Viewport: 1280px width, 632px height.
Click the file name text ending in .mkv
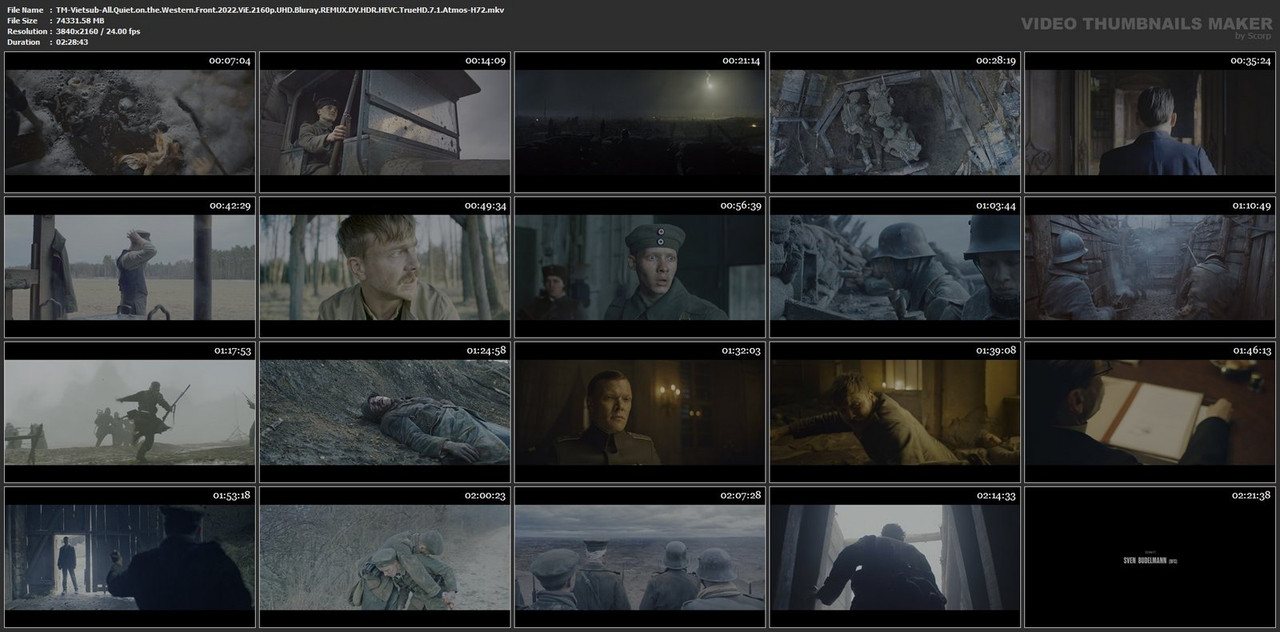[x=280, y=10]
